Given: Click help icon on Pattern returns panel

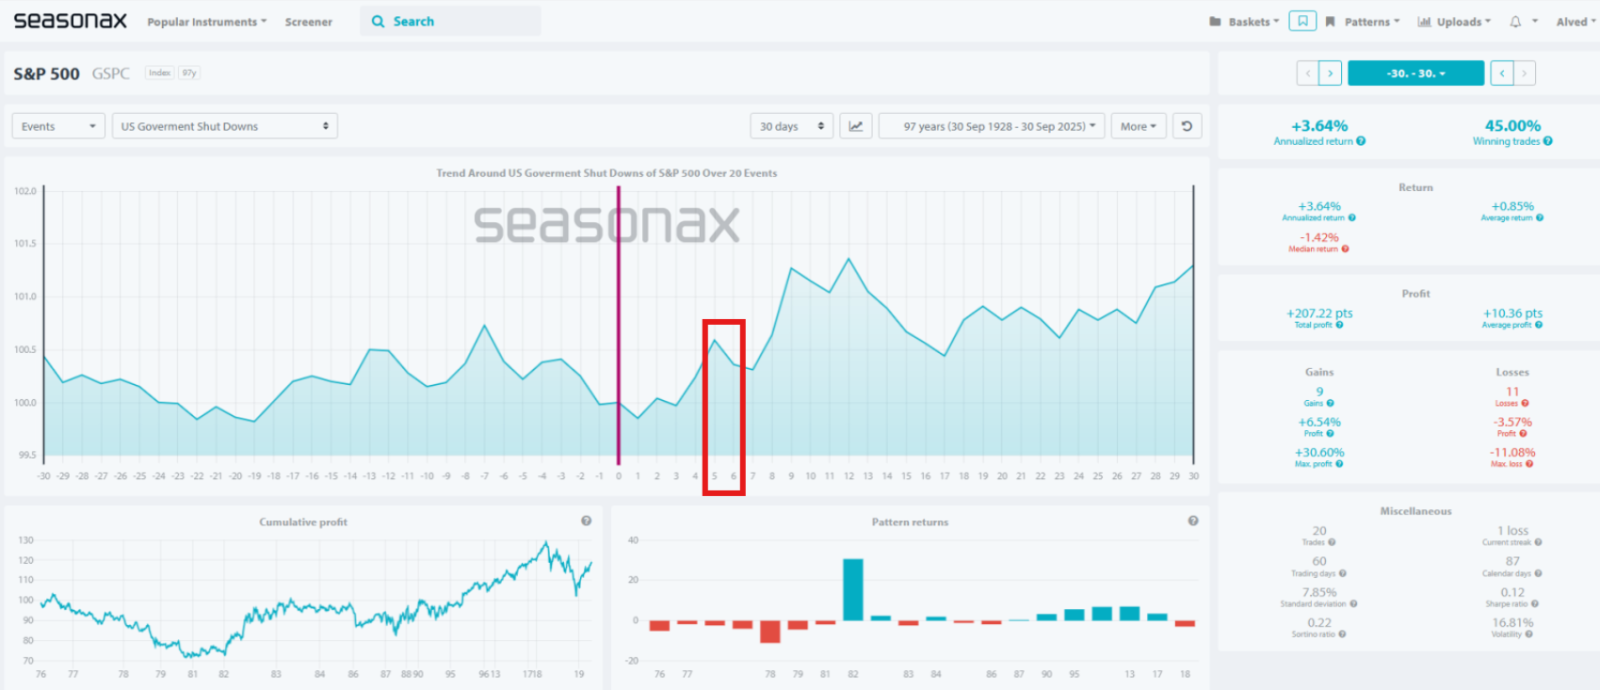Looking at the screenshot, I should (x=1193, y=521).
